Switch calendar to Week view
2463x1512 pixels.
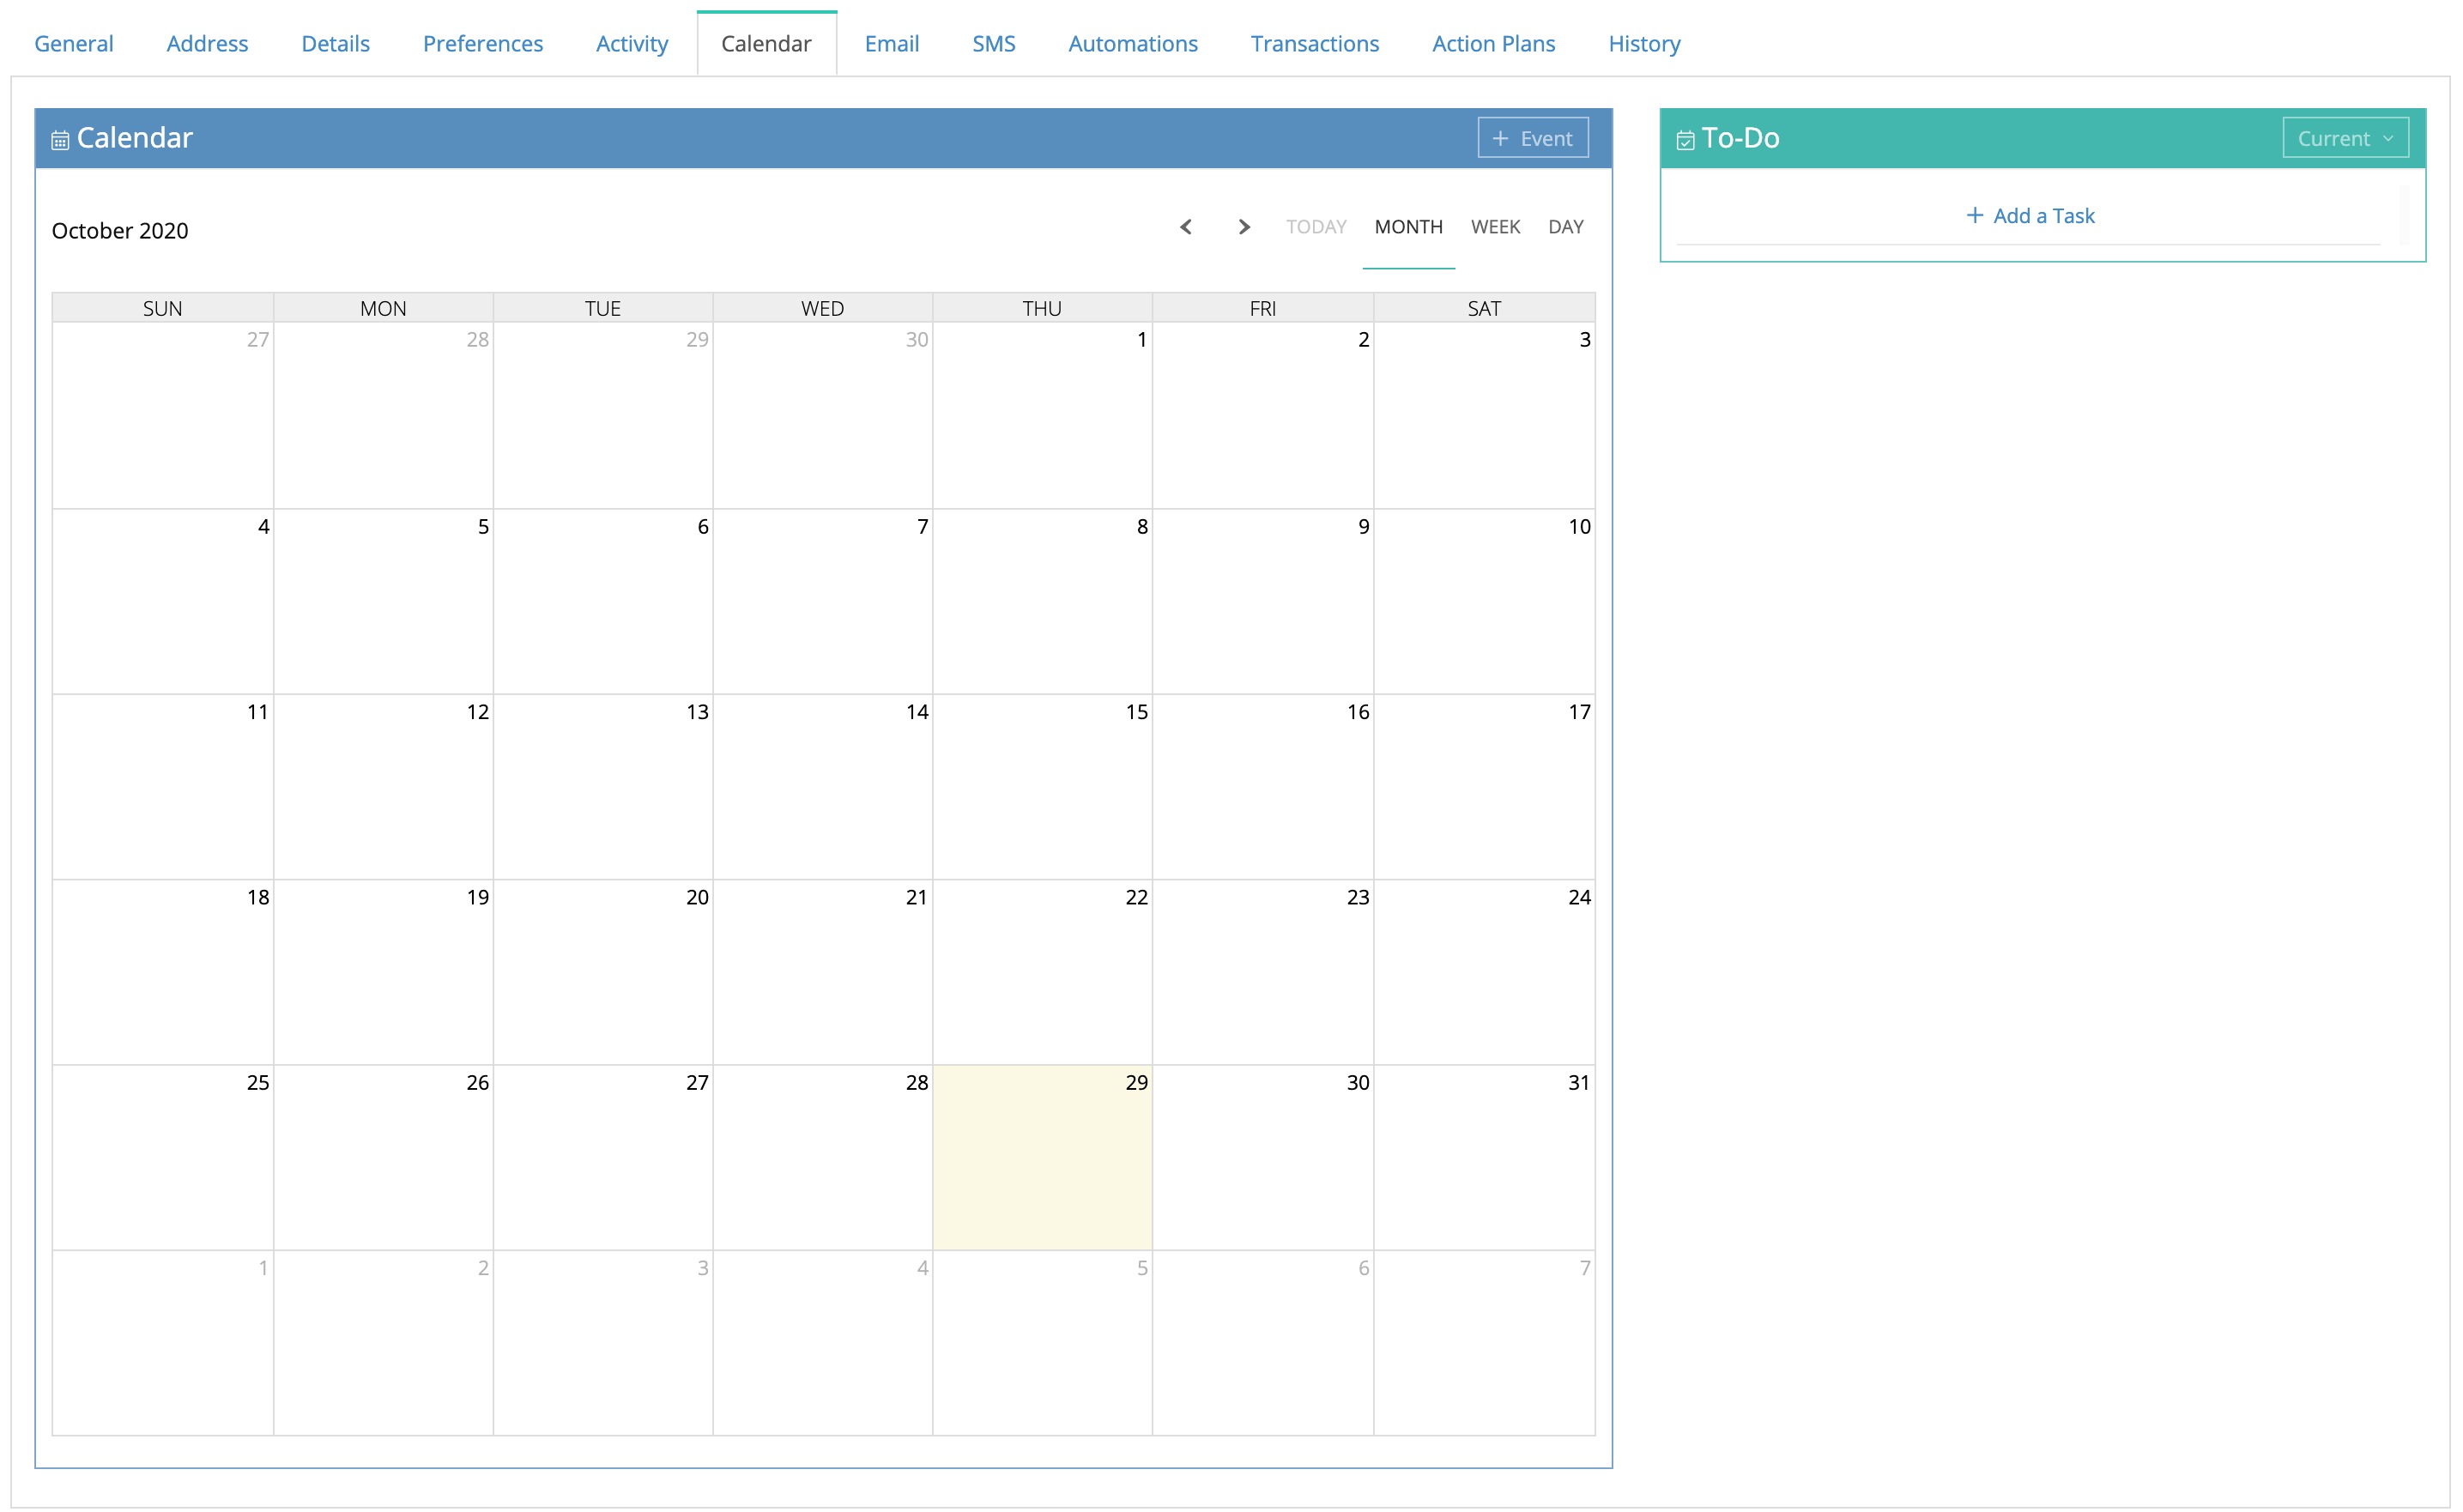point(1494,227)
